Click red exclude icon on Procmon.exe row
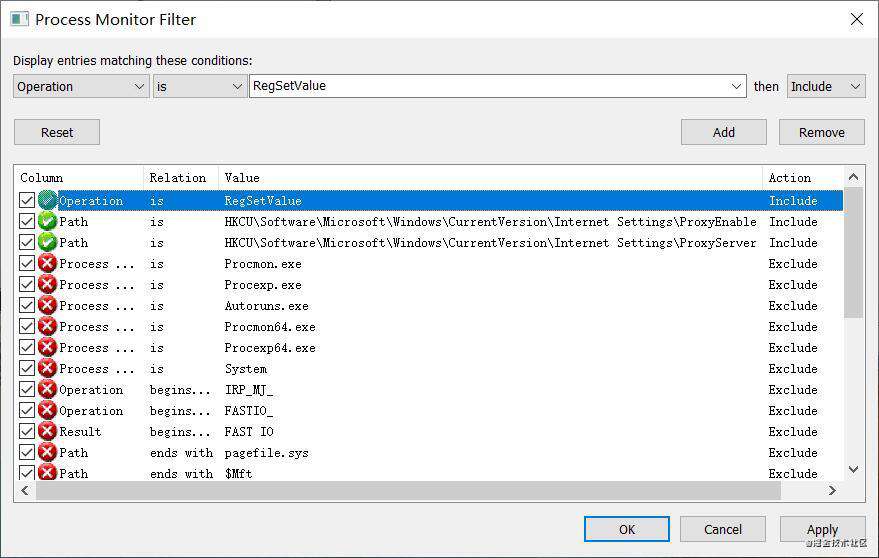This screenshot has width=879, height=558. point(48,264)
